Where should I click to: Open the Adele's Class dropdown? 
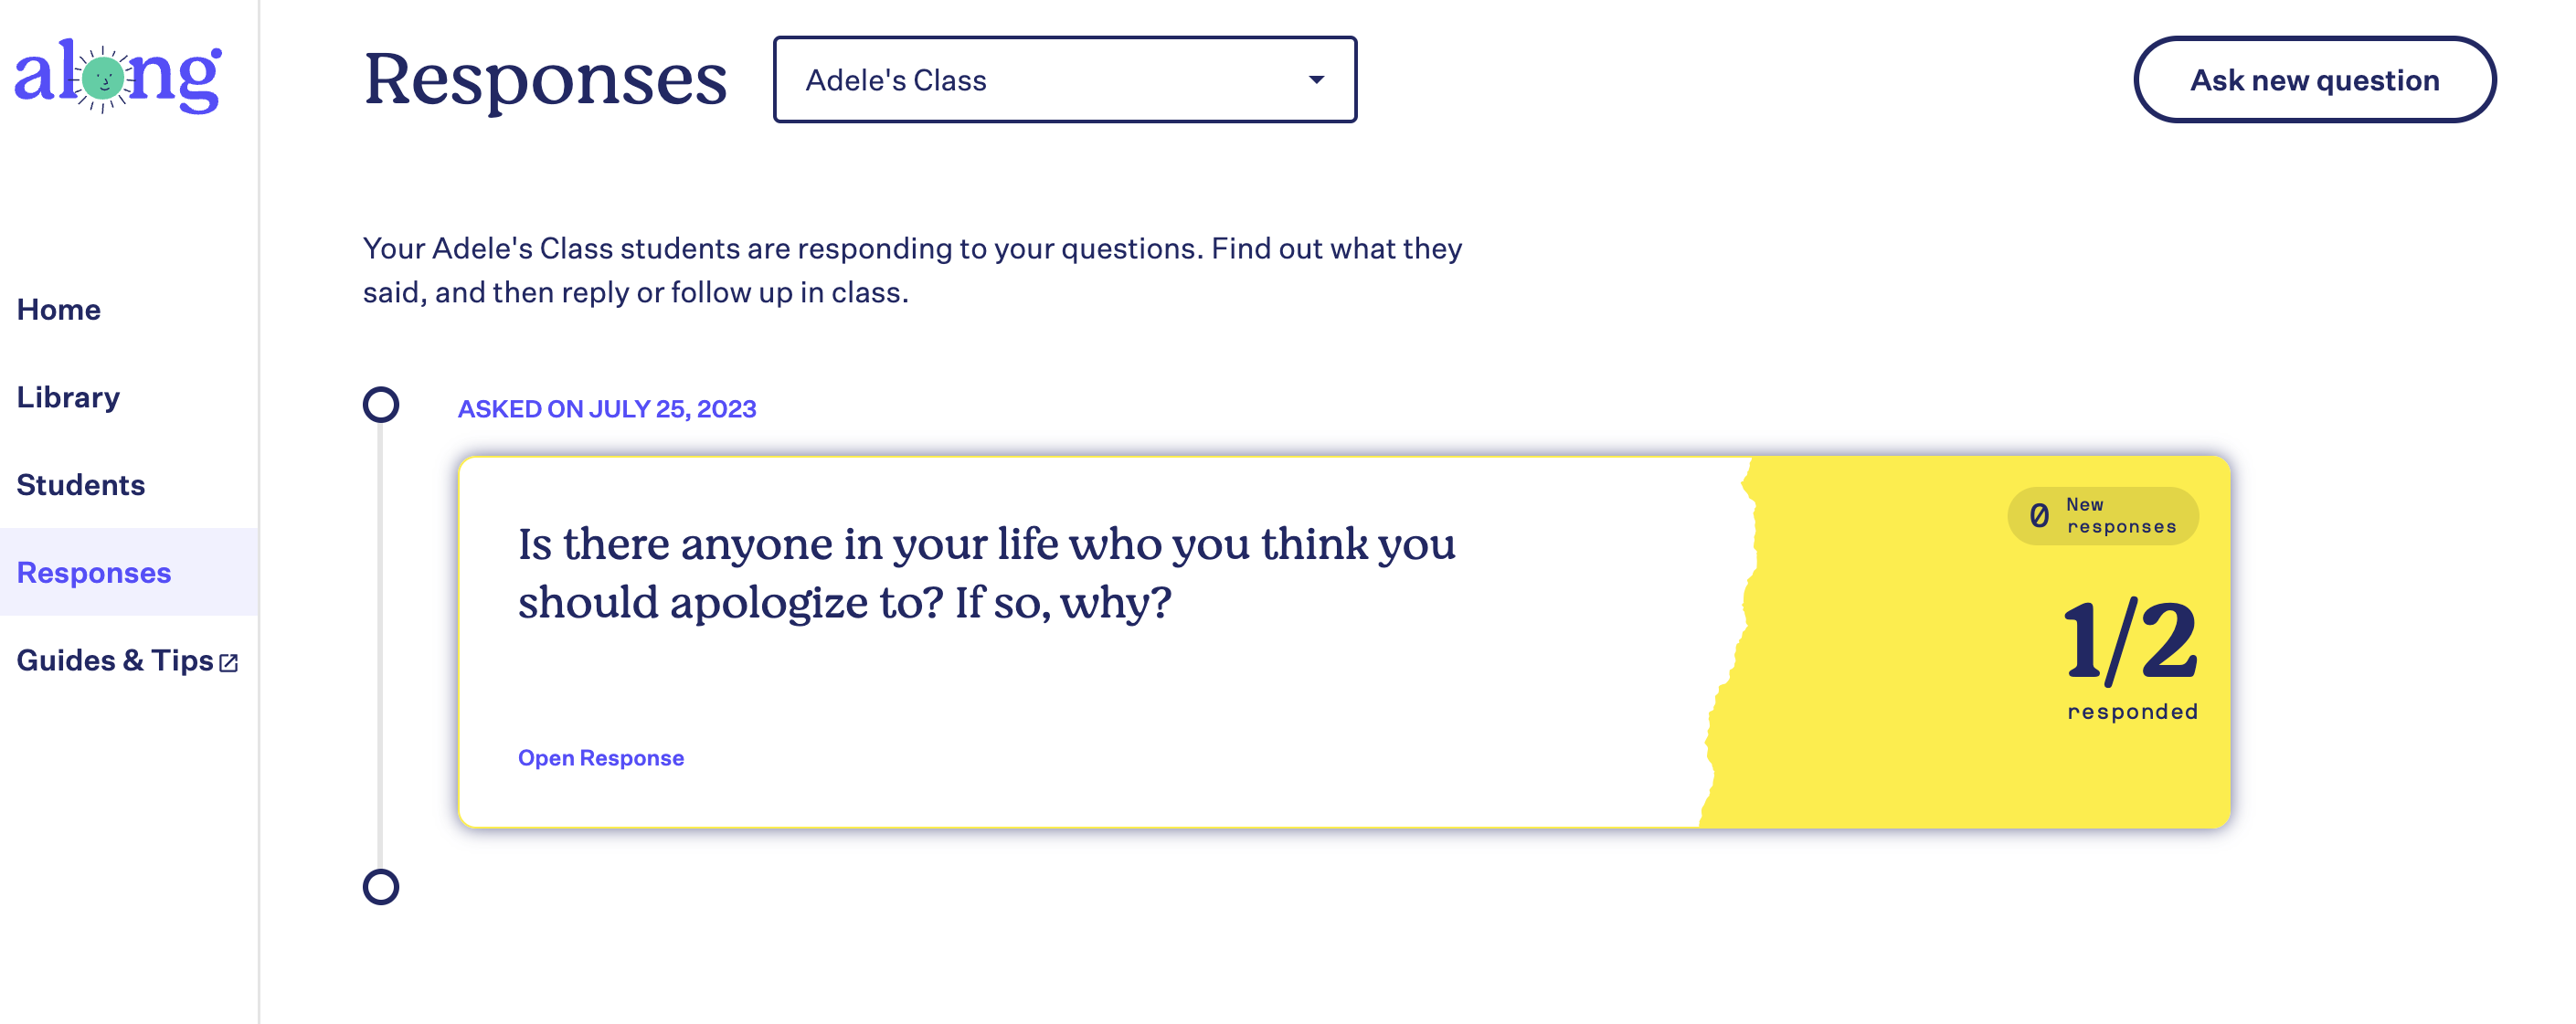(x=1064, y=80)
